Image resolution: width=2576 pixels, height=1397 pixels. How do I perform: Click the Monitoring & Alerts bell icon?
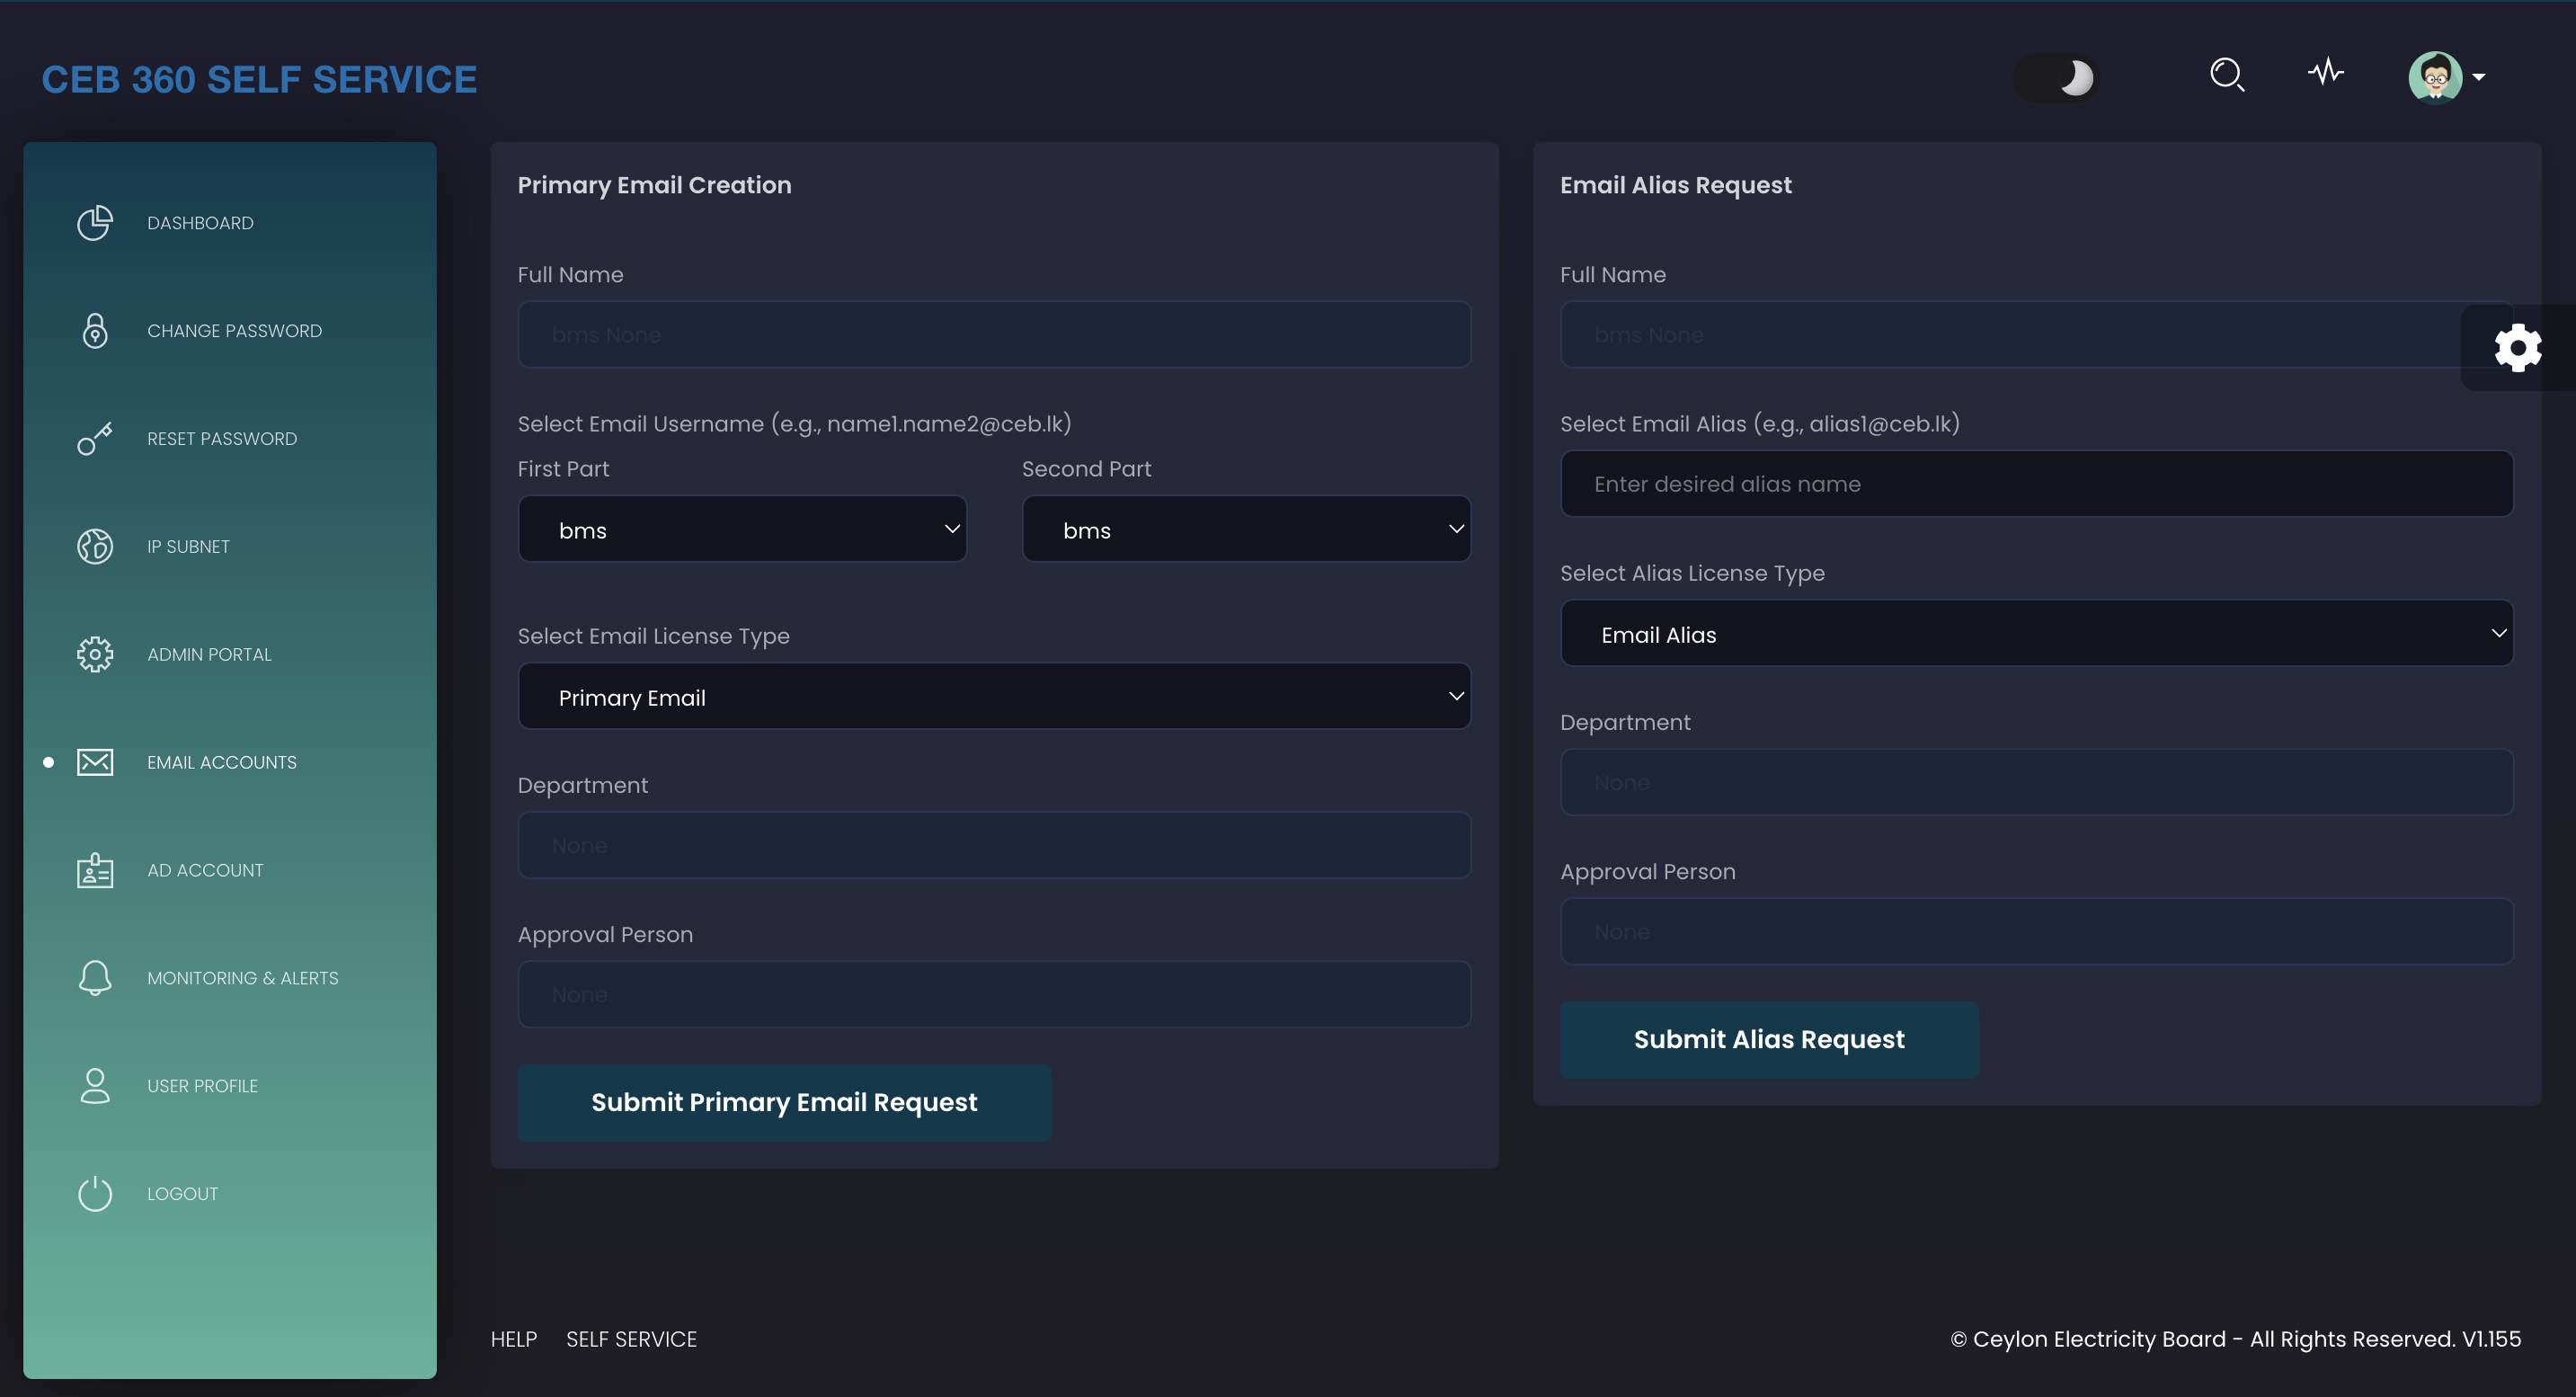tap(95, 978)
